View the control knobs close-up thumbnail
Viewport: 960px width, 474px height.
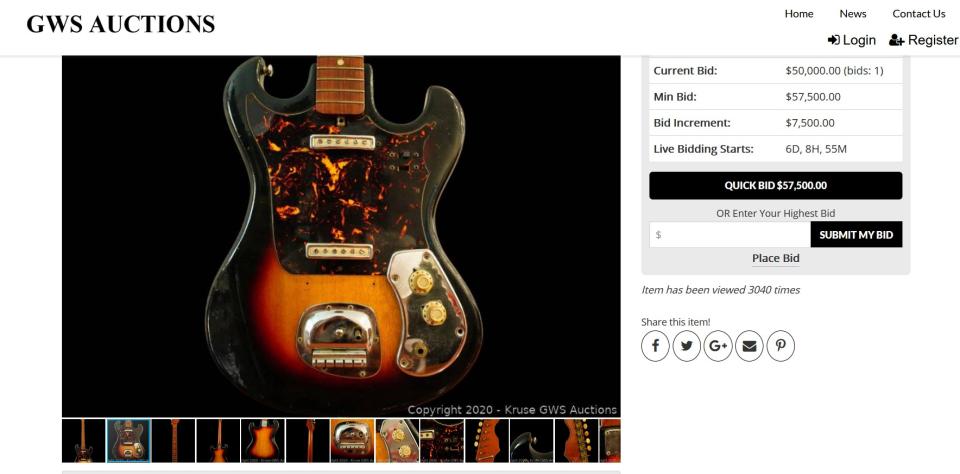(x=397, y=440)
